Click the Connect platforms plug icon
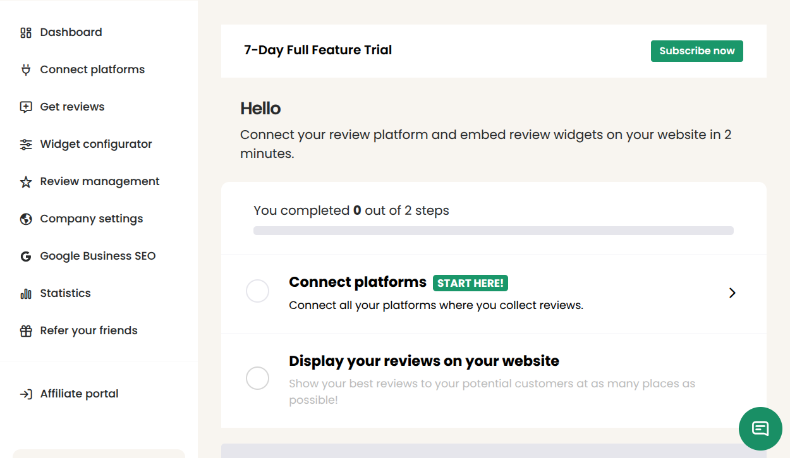This screenshot has width=790, height=458. pos(26,70)
